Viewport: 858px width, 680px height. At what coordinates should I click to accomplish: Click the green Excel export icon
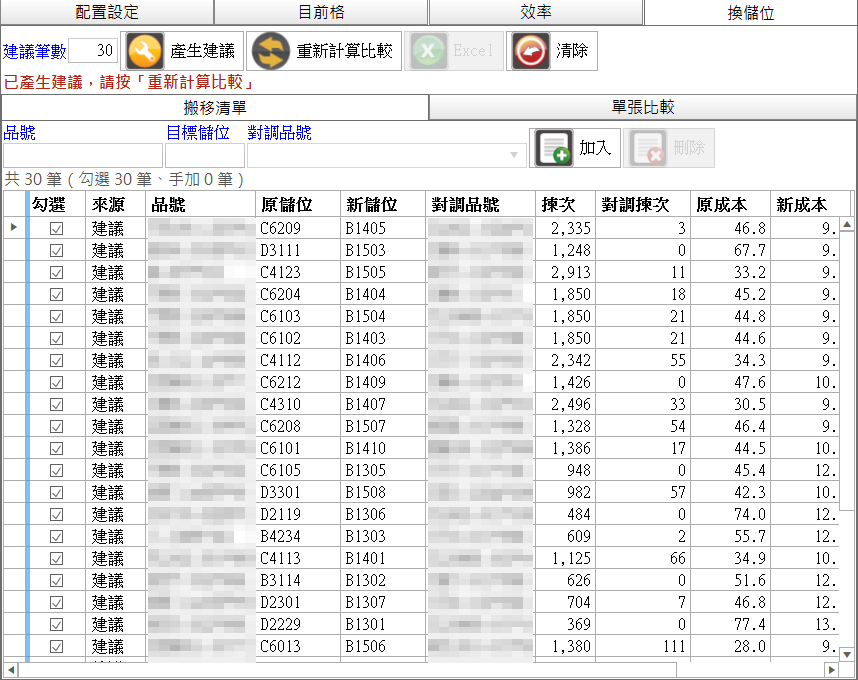(x=428, y=51)
